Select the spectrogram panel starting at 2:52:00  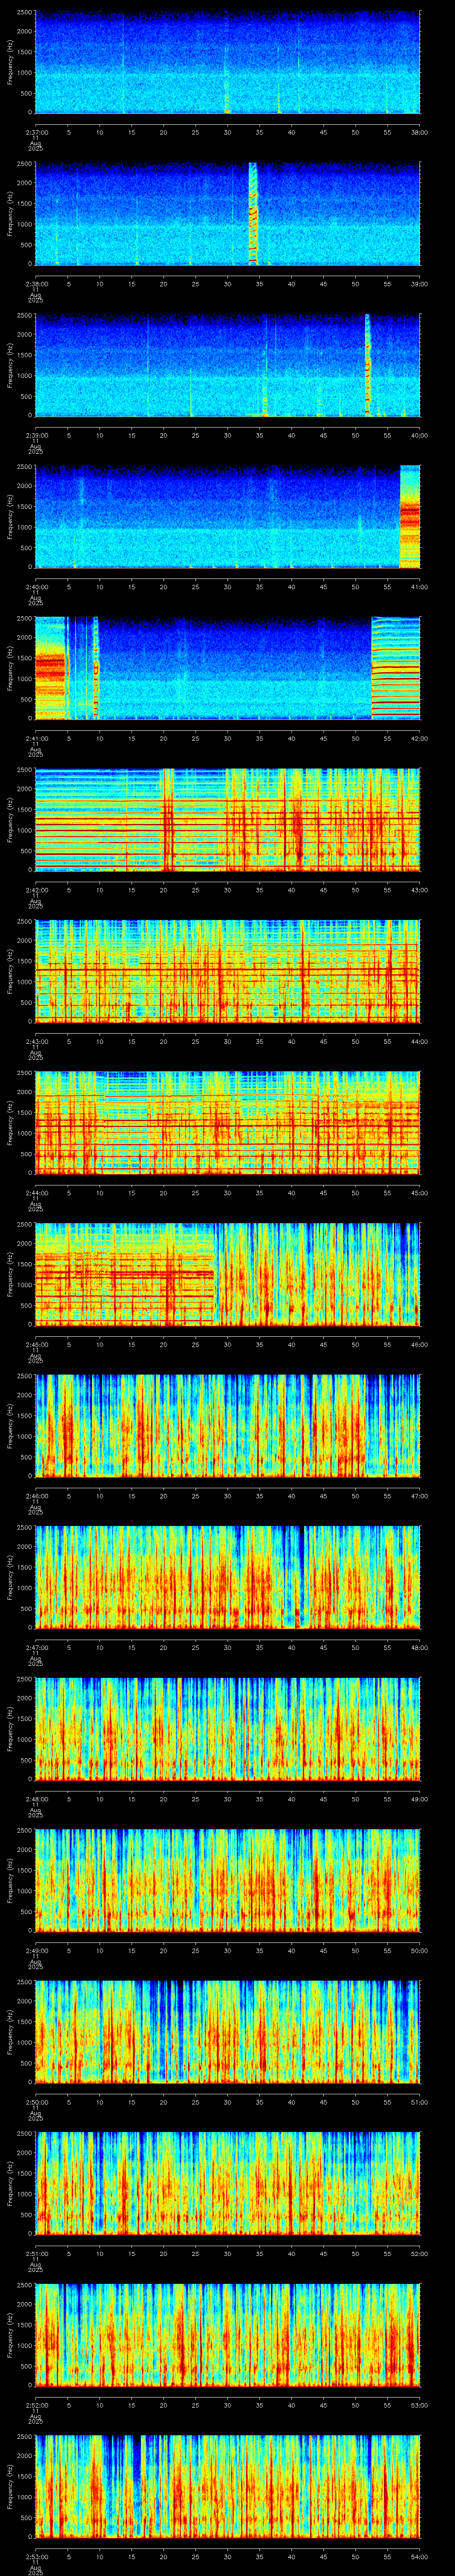pyautogui.click(x=228, y=2335)
